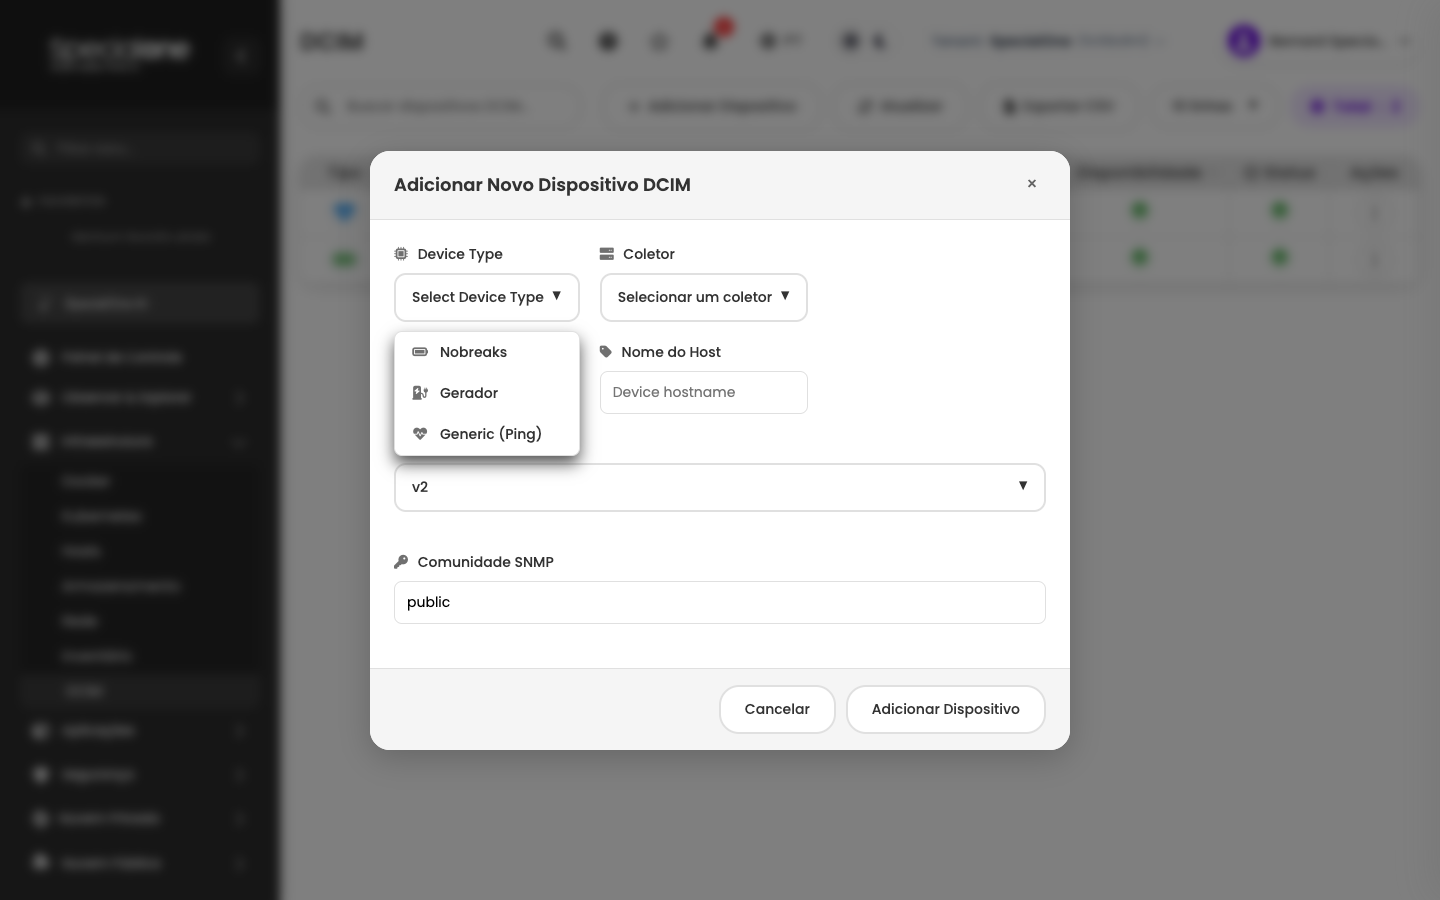Viewport: 1440px width, 900px height.
Task: Open the Selecionar um coletor dropdown
Action: coord(704,297)
